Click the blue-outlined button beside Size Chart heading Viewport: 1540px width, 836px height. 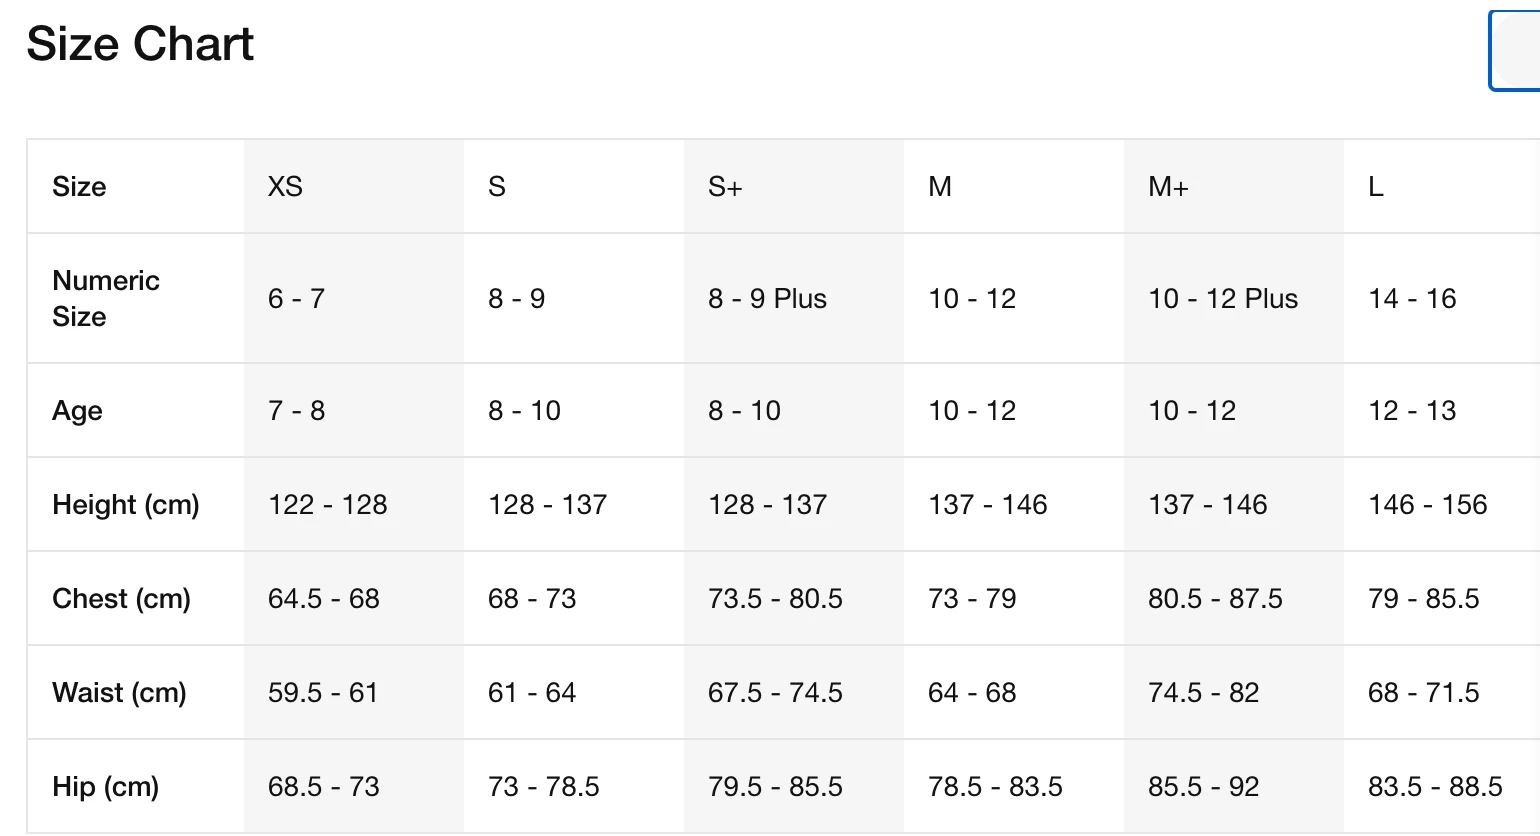(x=1514, y=50)
